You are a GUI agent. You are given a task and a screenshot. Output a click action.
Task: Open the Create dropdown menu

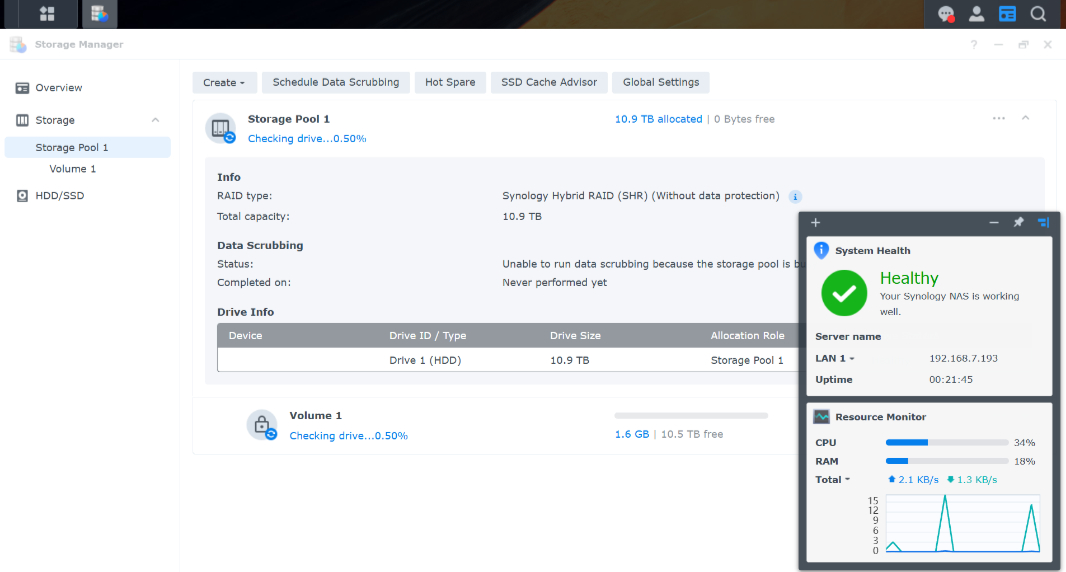click(225, 83)
